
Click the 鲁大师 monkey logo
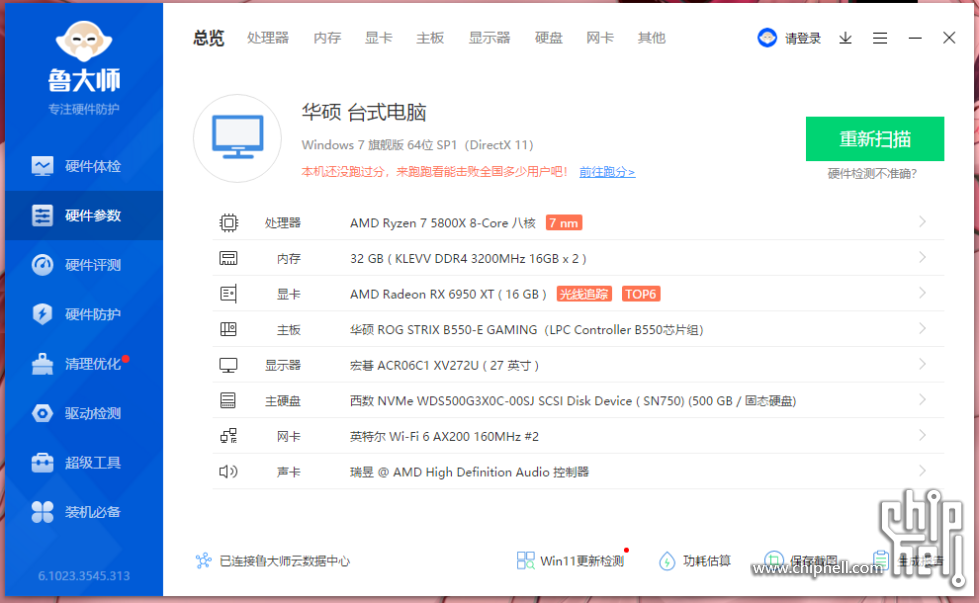point(84,41)
